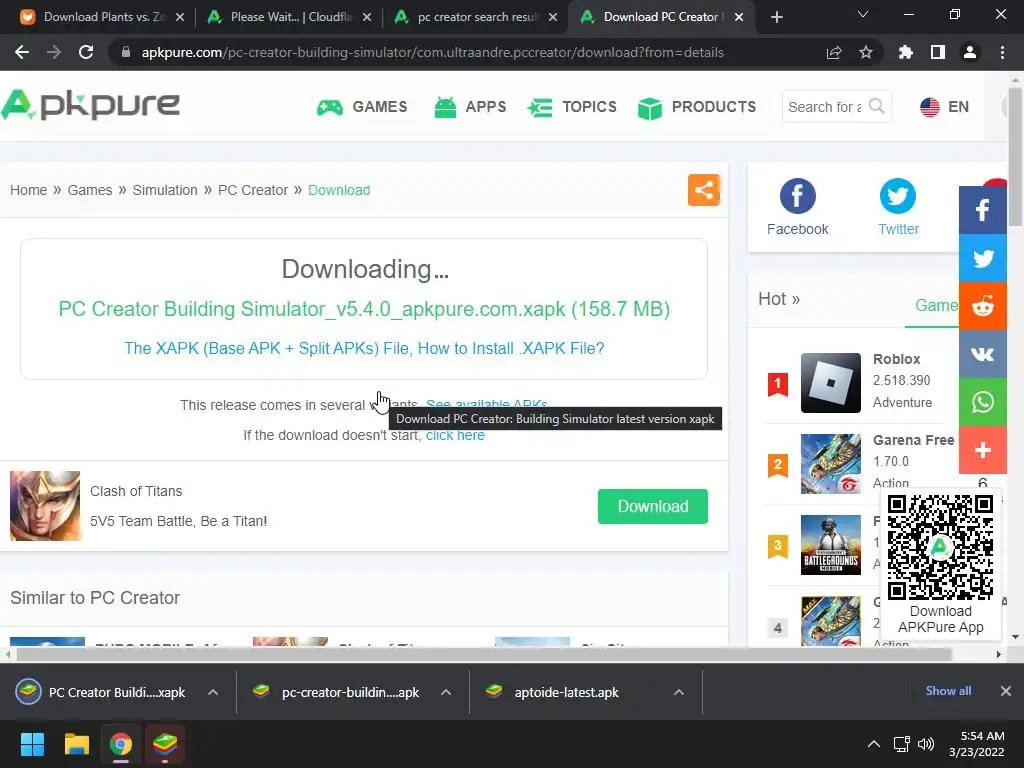Click the search magnifier icon
The width and height of the screenshot is (1024, 768).
click(x=877, y=106)
